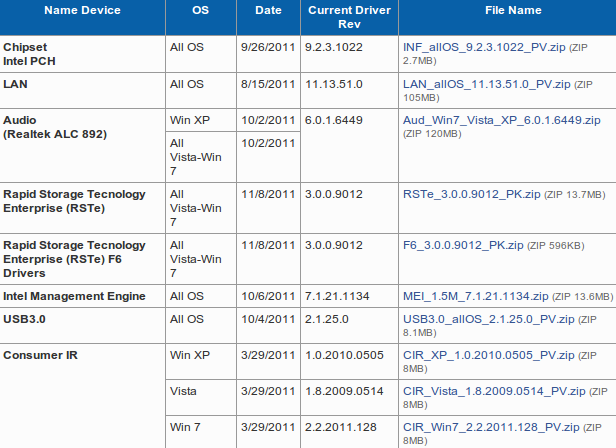This screenshot has height=448, width=616.
Task: Select the Consumer IR device name
Action: (x=40, y=355)
